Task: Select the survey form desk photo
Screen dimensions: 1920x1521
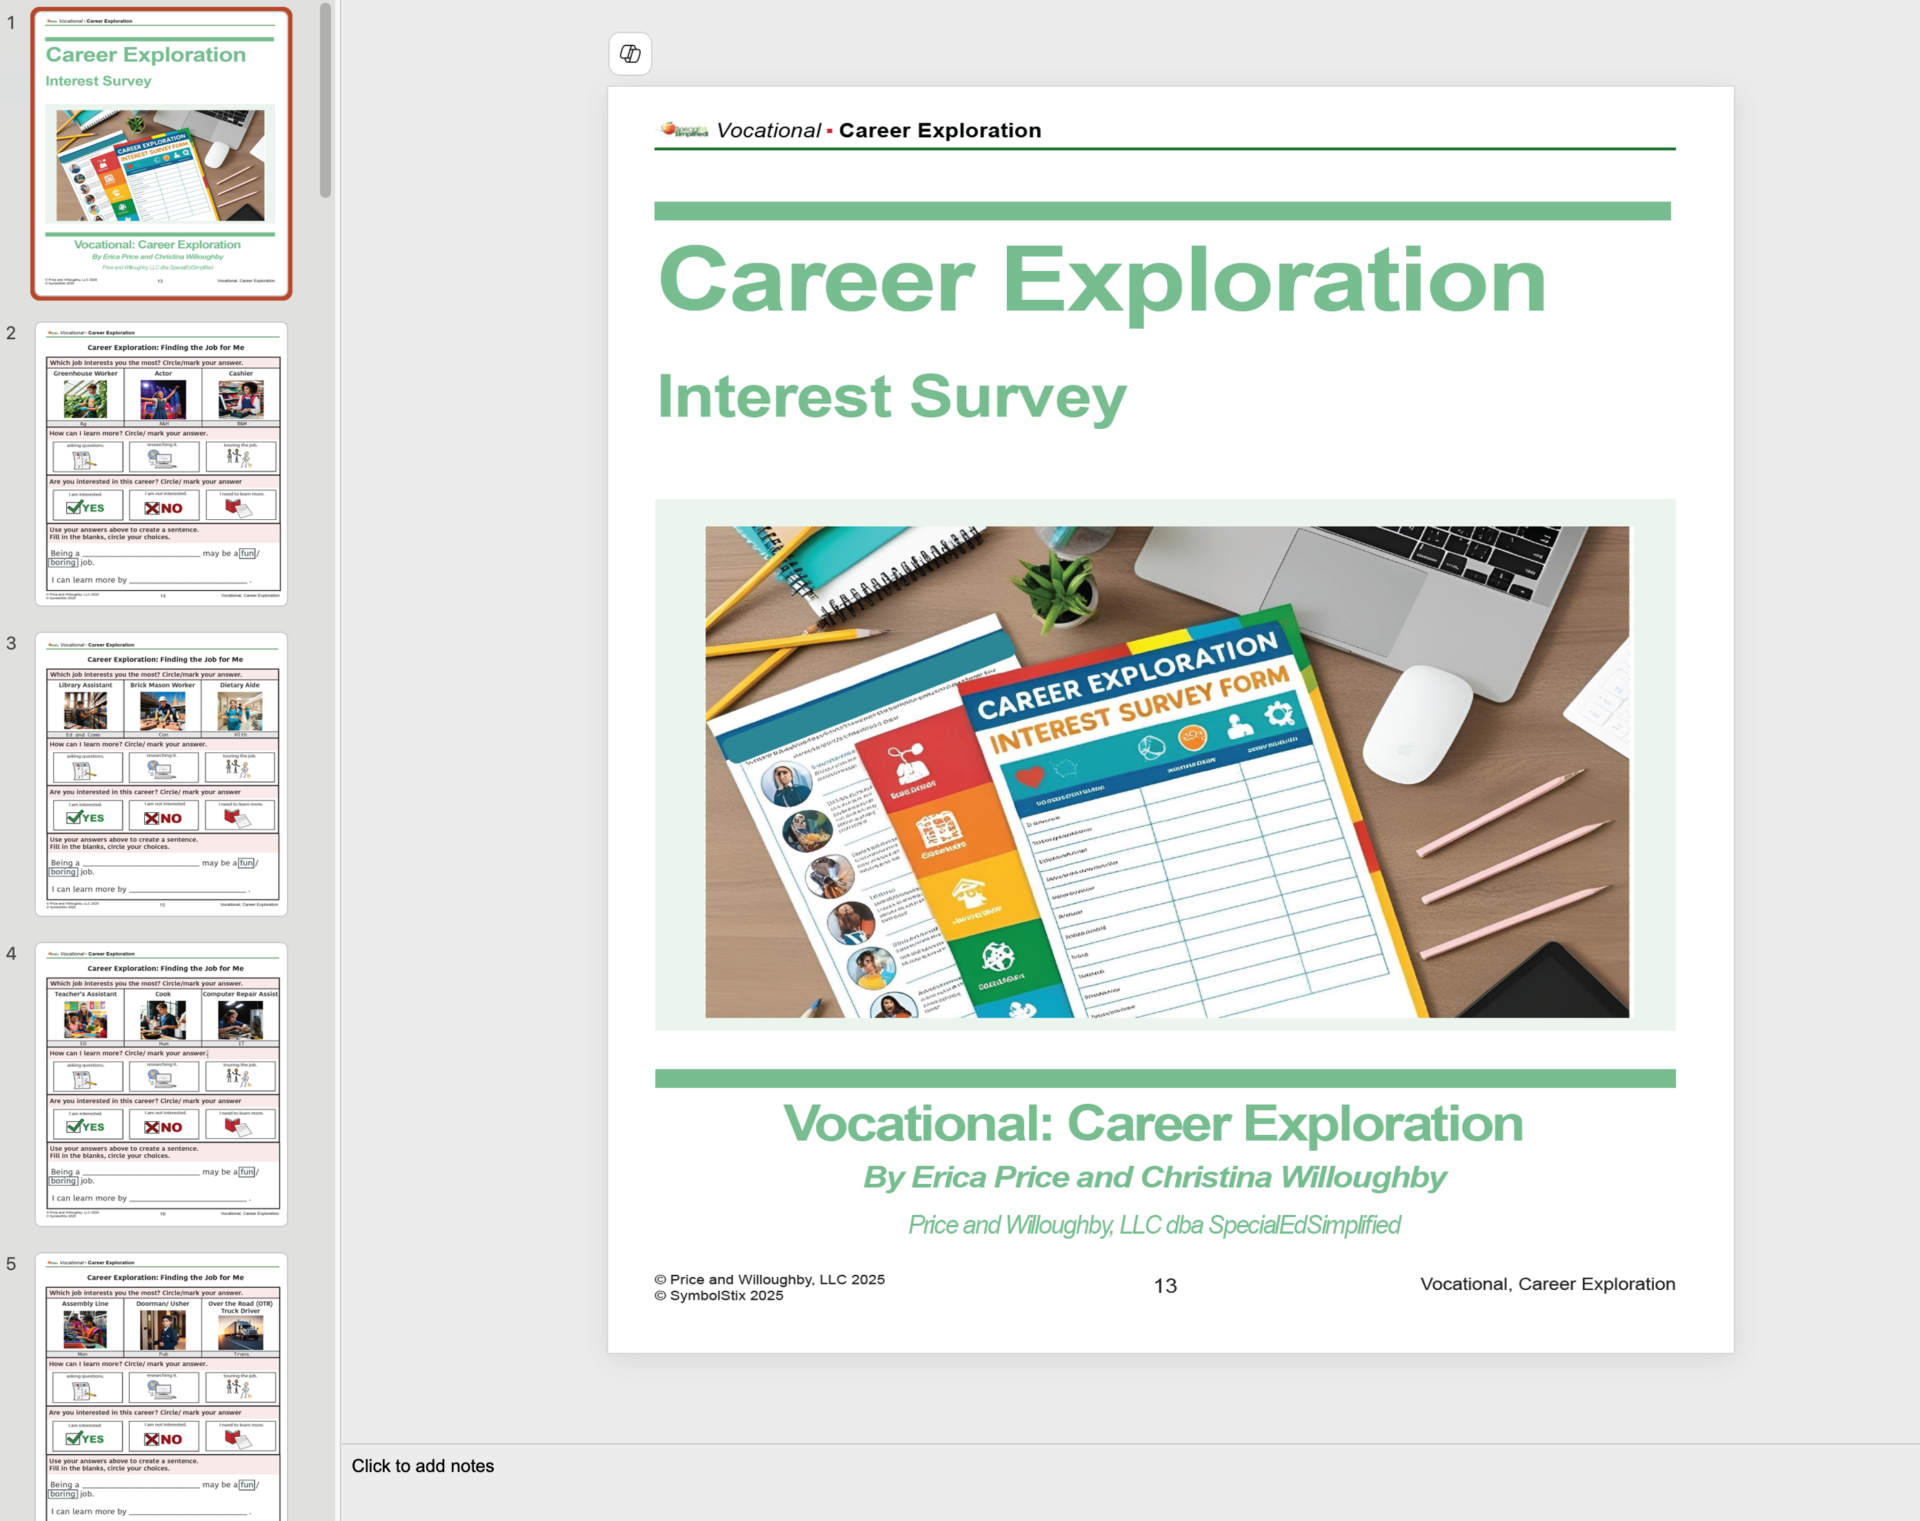Action: pos(1166,771)
